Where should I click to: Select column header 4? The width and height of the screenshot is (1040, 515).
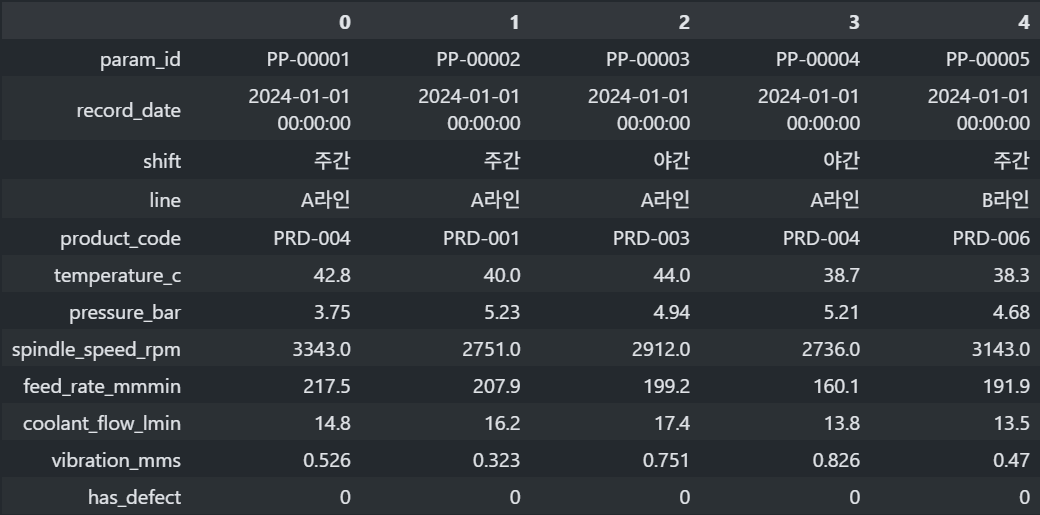(x=1023, y=21)
